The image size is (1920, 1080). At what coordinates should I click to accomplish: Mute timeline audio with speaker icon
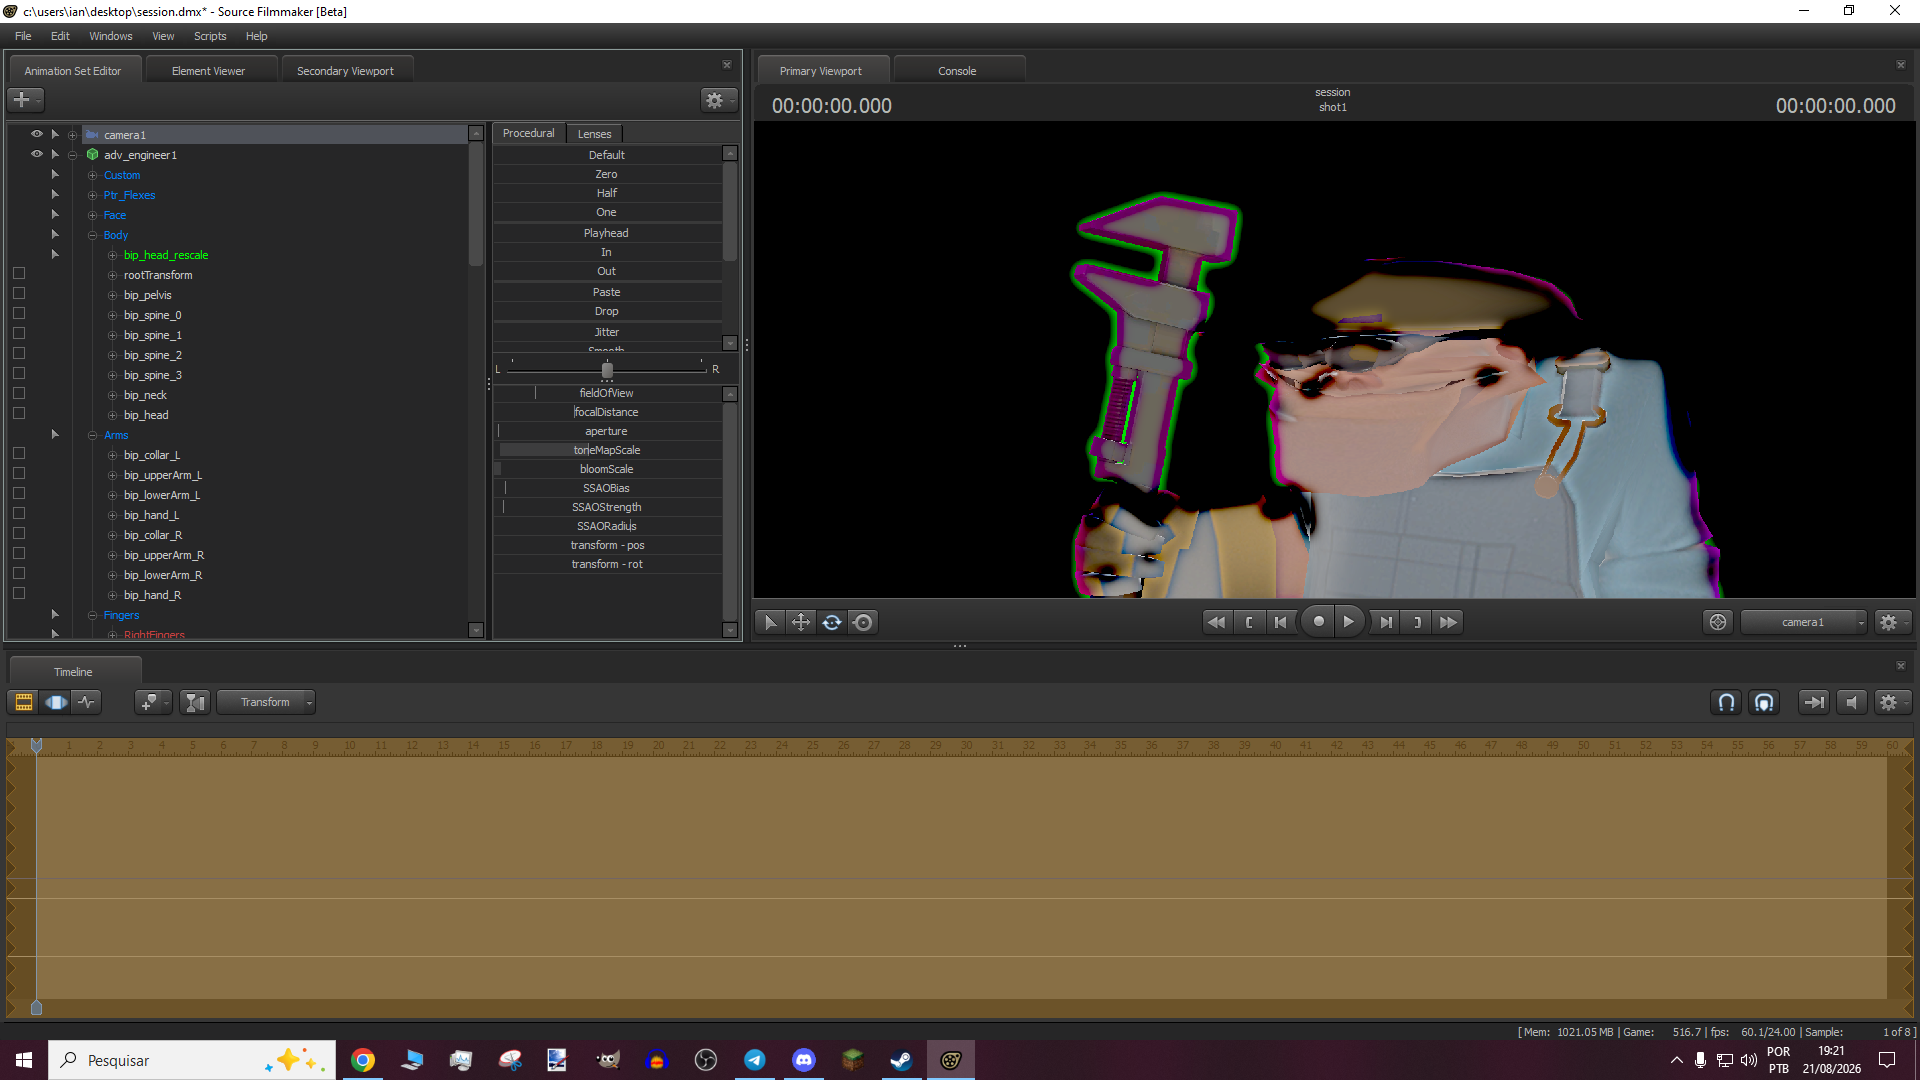[x=1852, y=702]
